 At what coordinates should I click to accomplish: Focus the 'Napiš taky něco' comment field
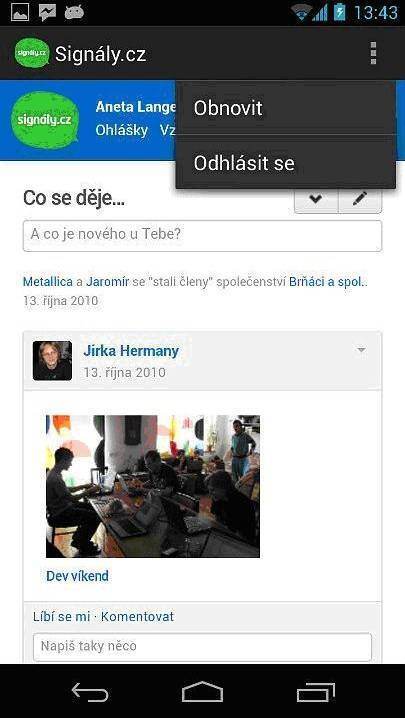202,647
